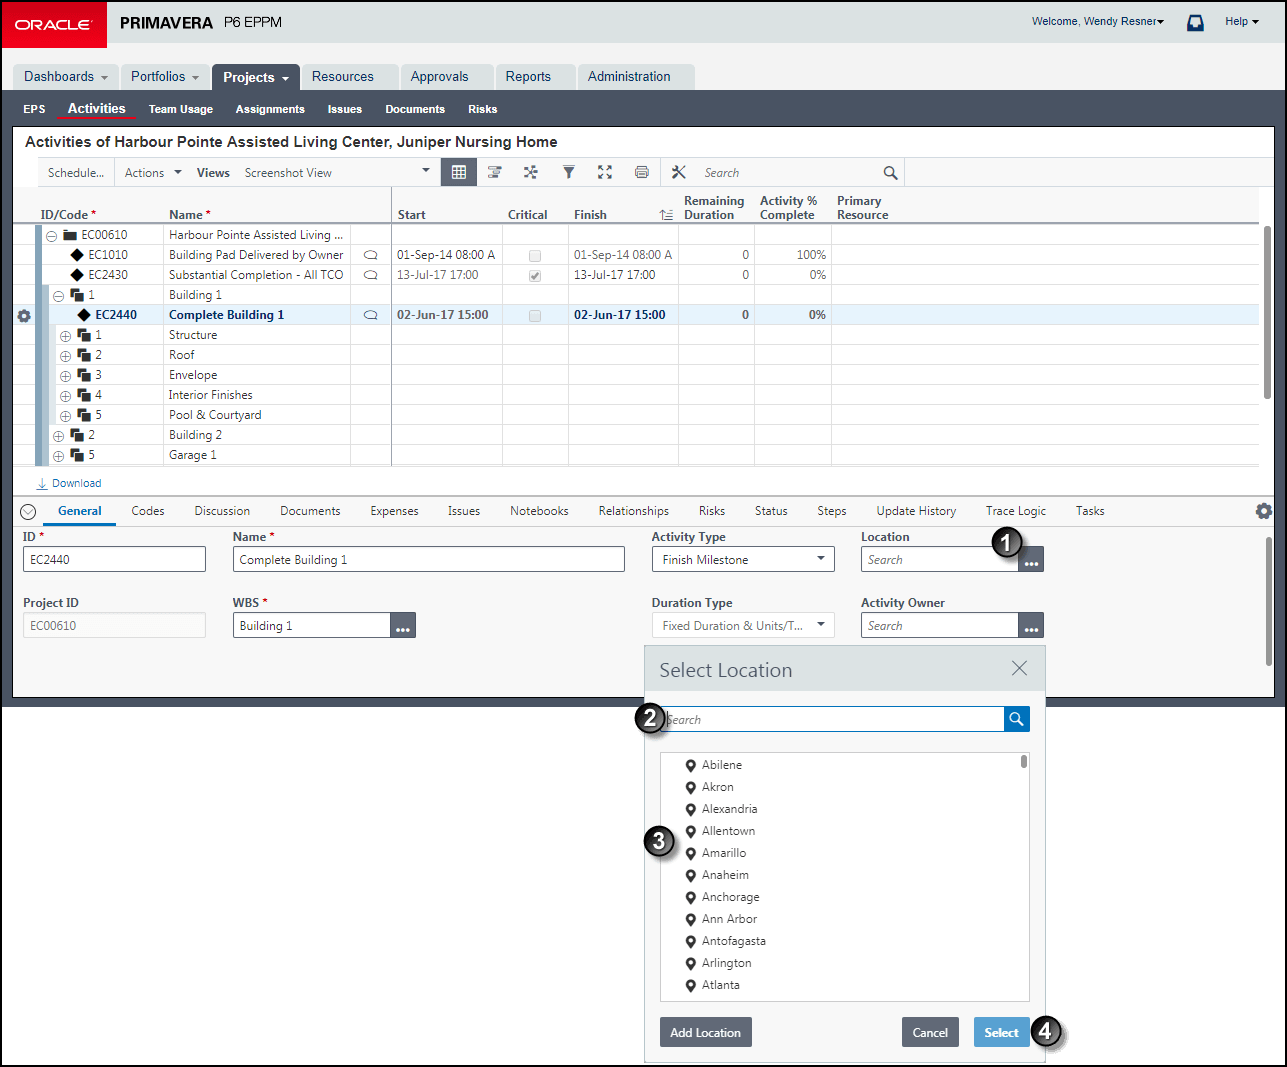This screenshot has width=1287, height=1067.
Task: Click the location list scrollbar thumb
Action: (1024, 761)
